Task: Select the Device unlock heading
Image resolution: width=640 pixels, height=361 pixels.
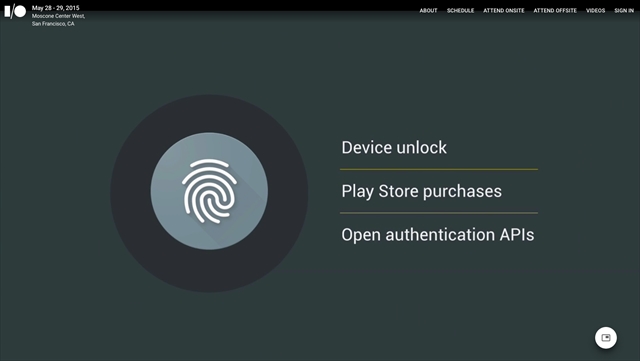Action: 394,147
